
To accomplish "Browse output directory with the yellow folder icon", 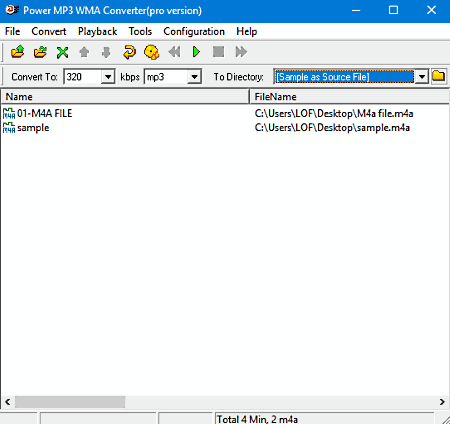I will [439, 76].
